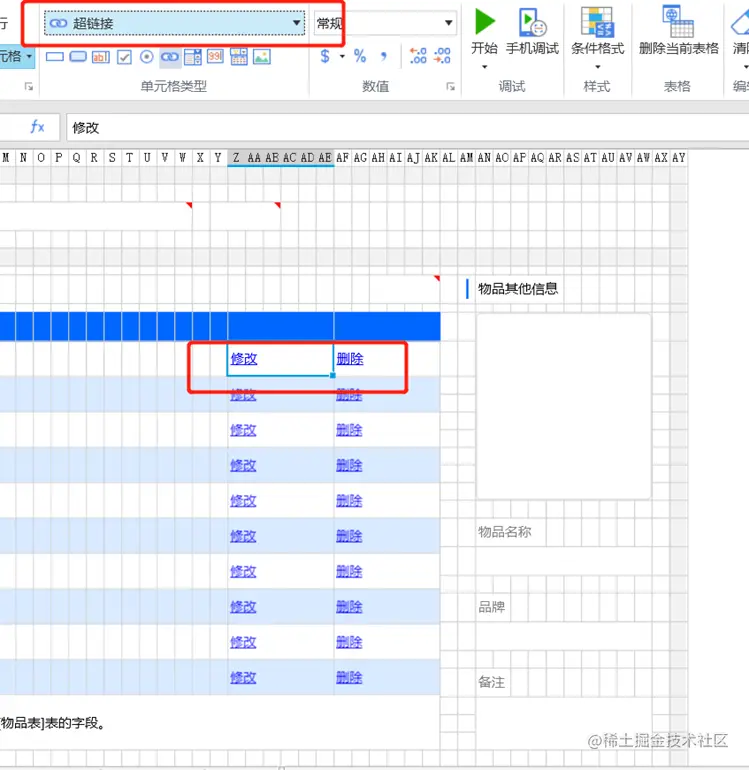This screenshot has width=749, height=770.
Task: Expand the 条件格式 dropdown arrow
Action: pyautogui.click(x=597, y=67)
